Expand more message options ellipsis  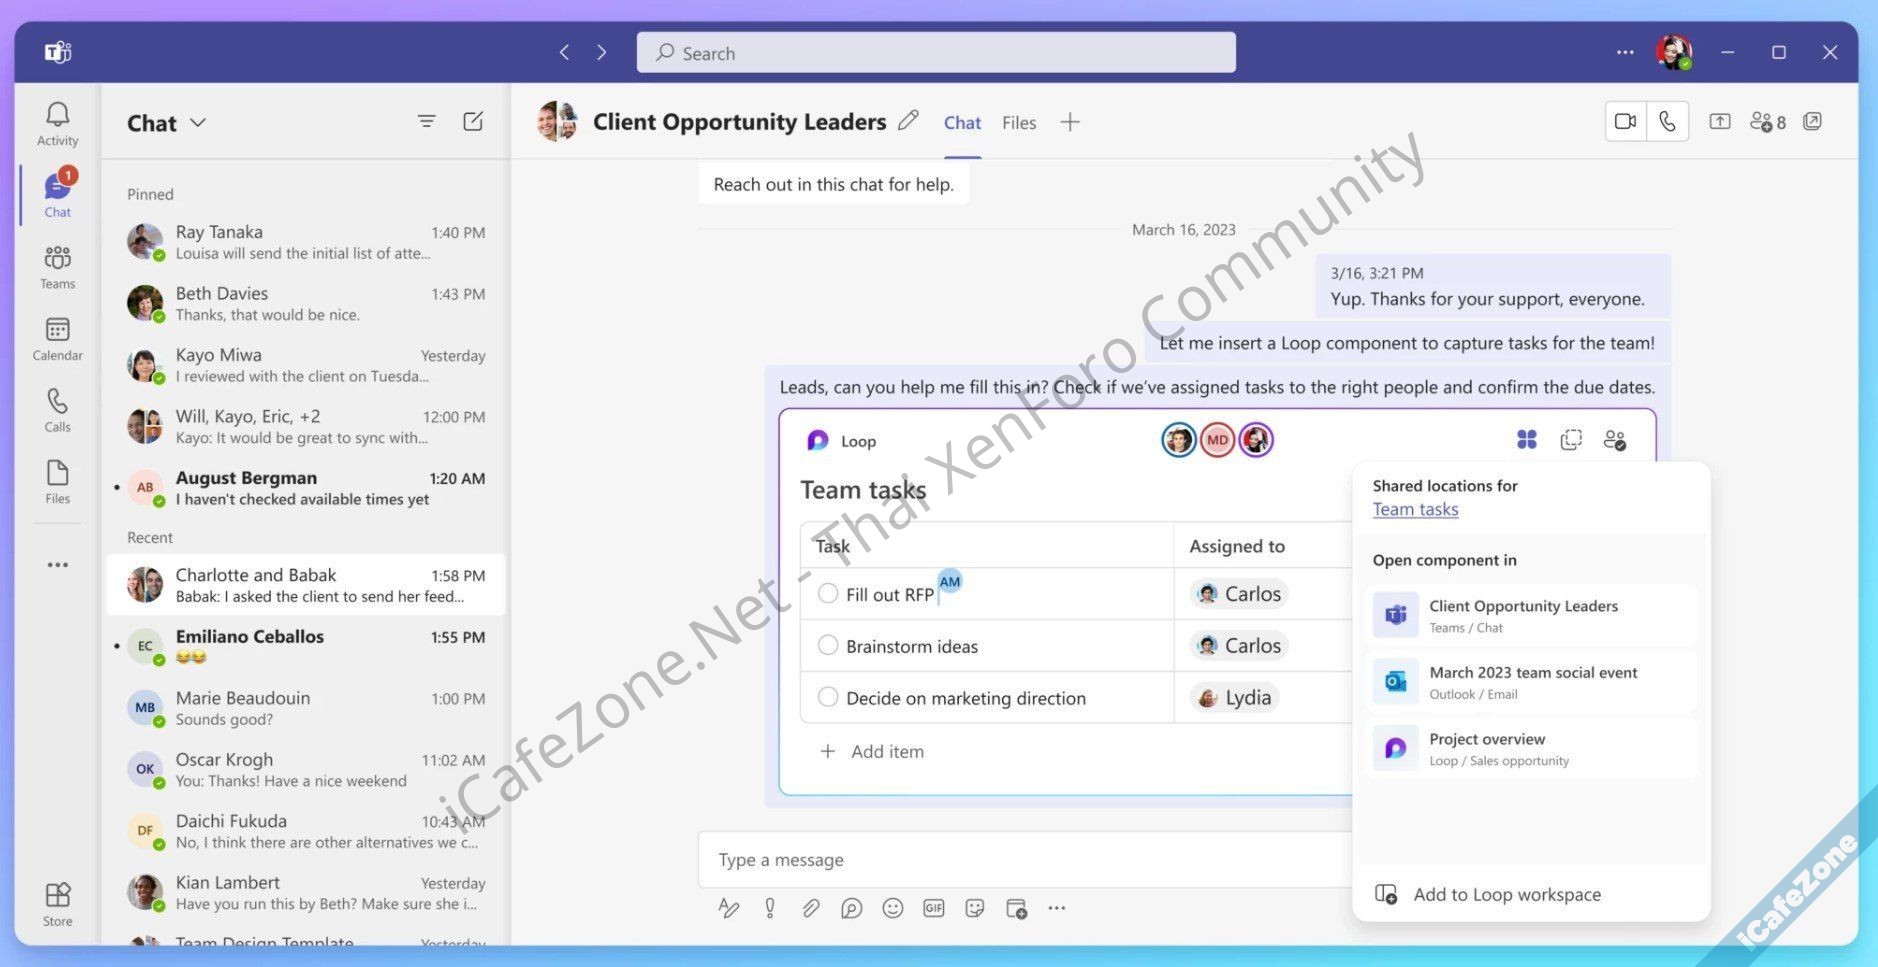[1056, 908]
